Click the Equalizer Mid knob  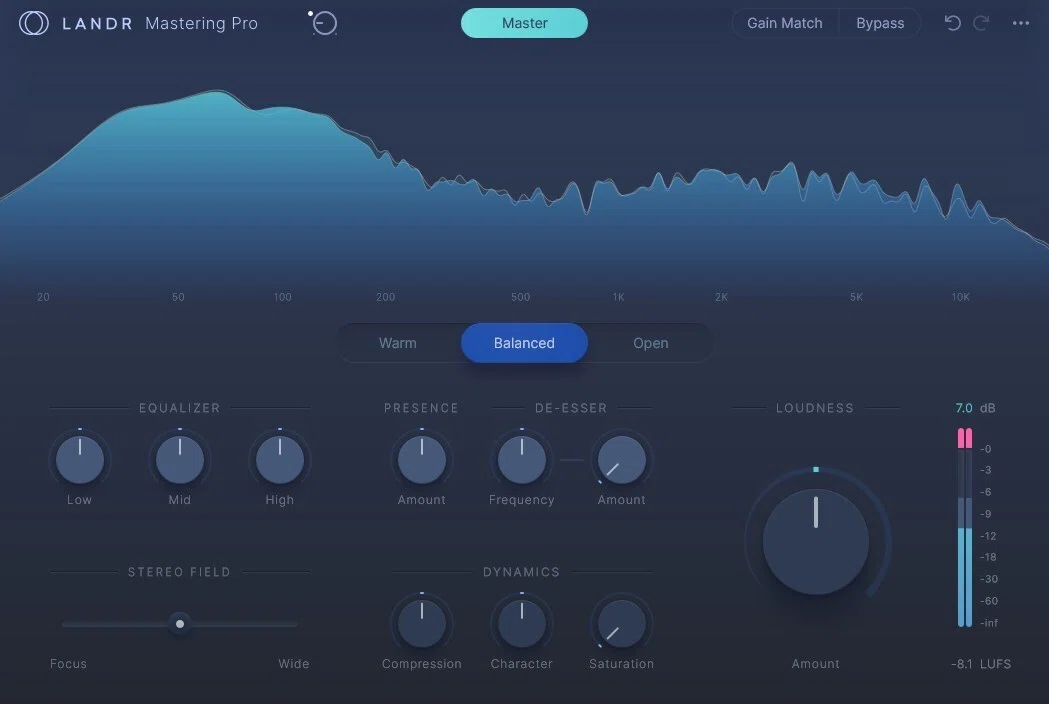[x=180, y=460]
